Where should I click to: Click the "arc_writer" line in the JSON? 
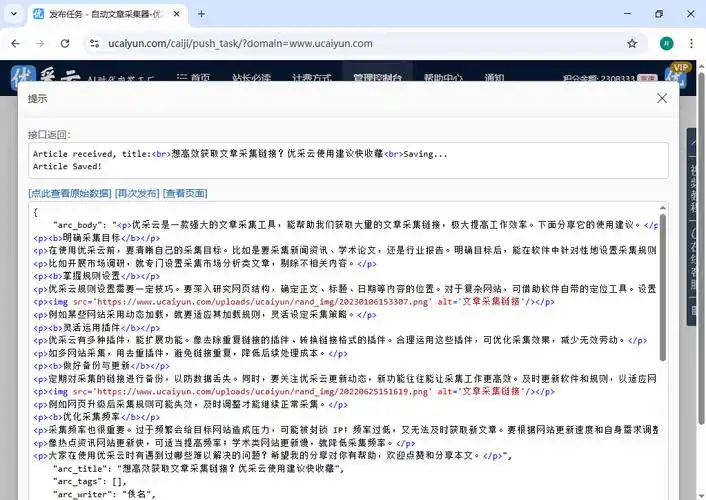(104, 494)
